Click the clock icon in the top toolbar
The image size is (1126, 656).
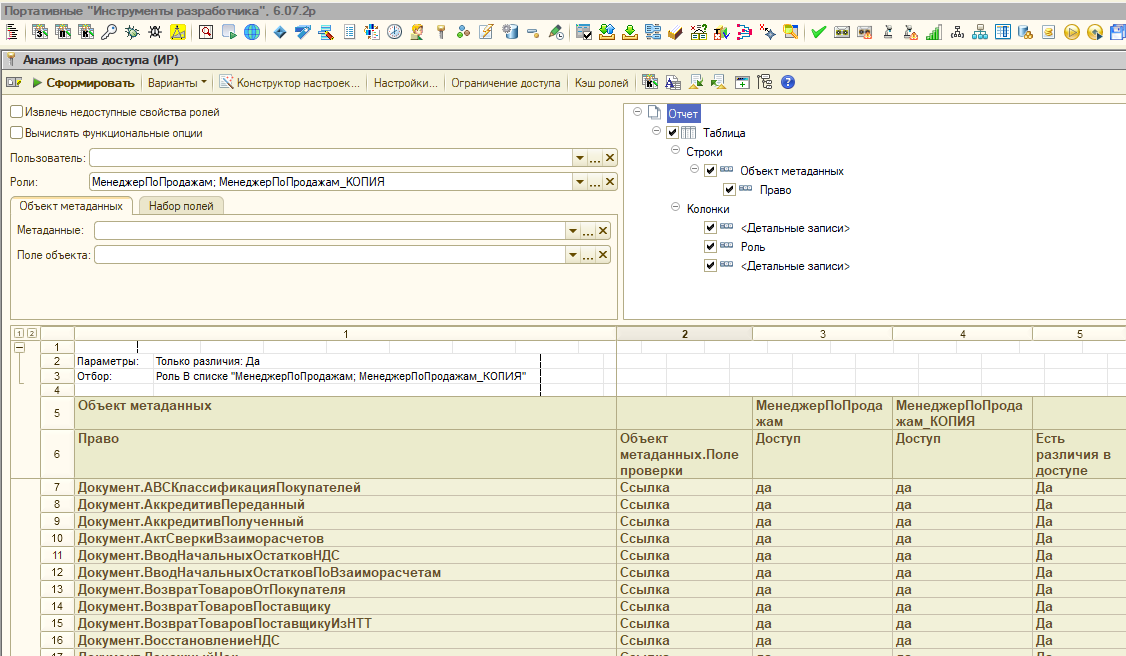point(395,32)
